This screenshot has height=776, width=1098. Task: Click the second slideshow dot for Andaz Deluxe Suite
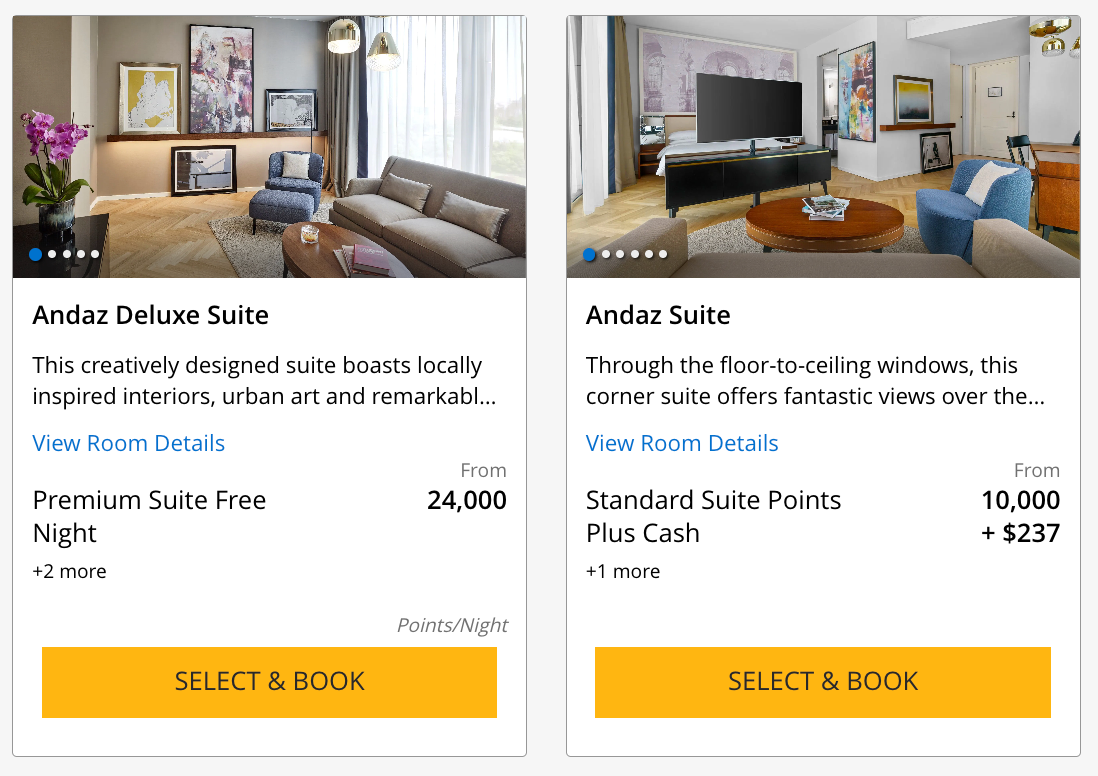(52, 254)
